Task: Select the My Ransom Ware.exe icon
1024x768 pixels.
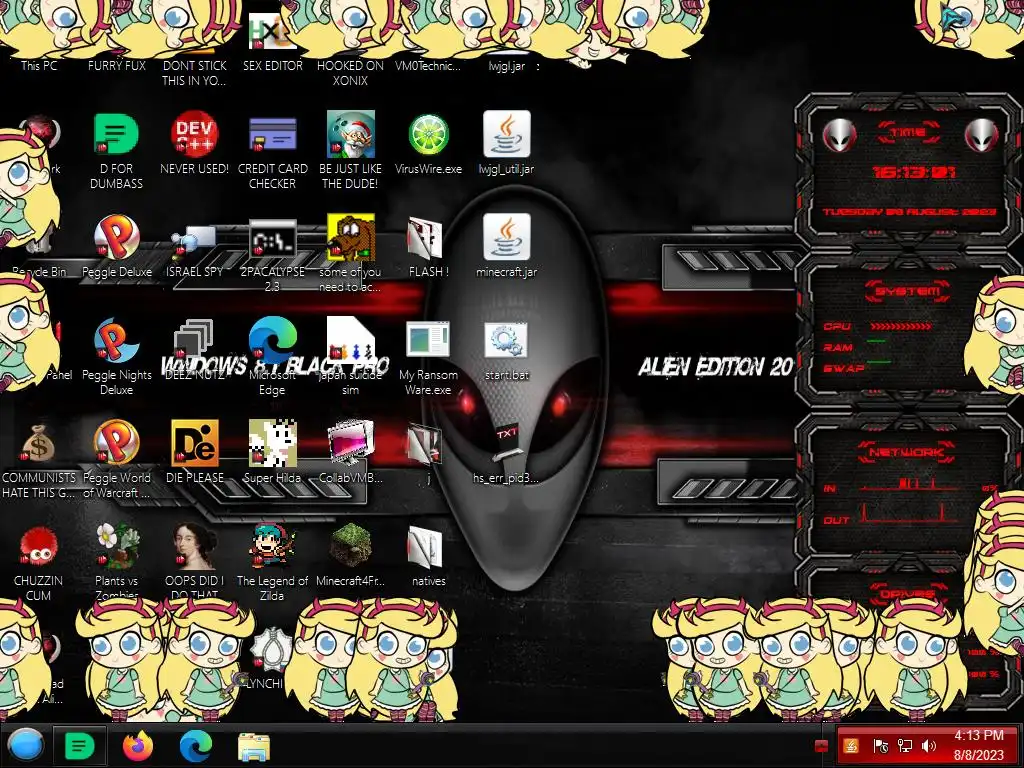Action: [428, 340]
